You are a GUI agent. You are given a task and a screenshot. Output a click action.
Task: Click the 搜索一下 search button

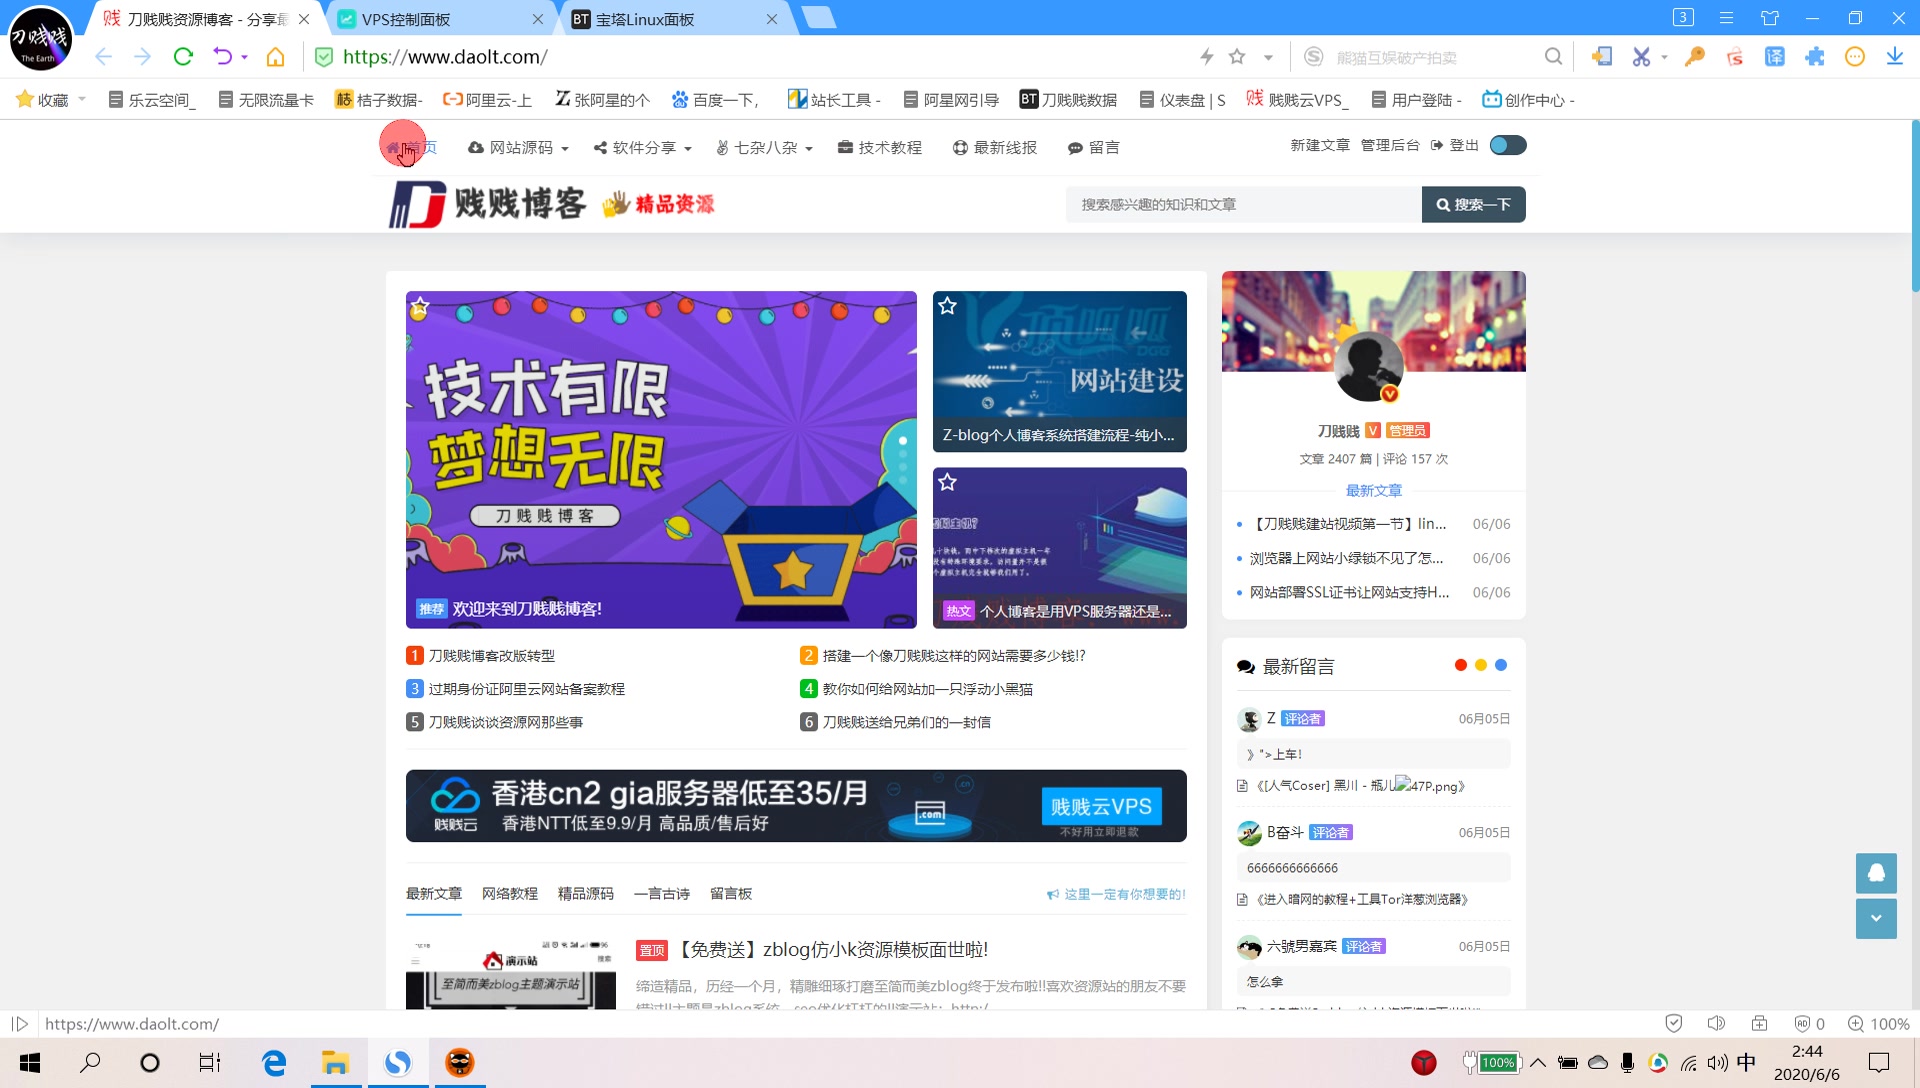click(x=1473, y=204)
